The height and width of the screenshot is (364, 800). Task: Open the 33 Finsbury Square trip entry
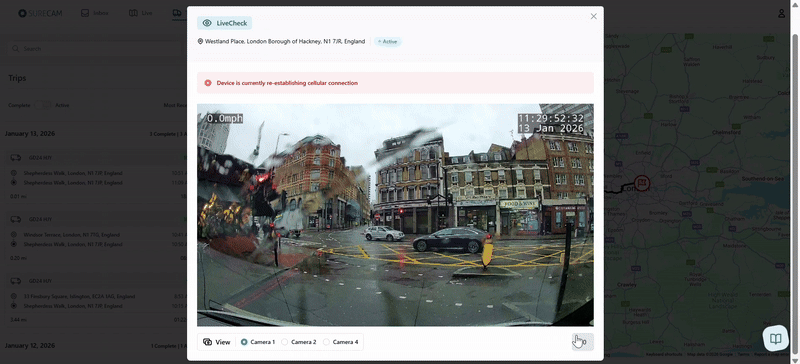coord(97,301)
